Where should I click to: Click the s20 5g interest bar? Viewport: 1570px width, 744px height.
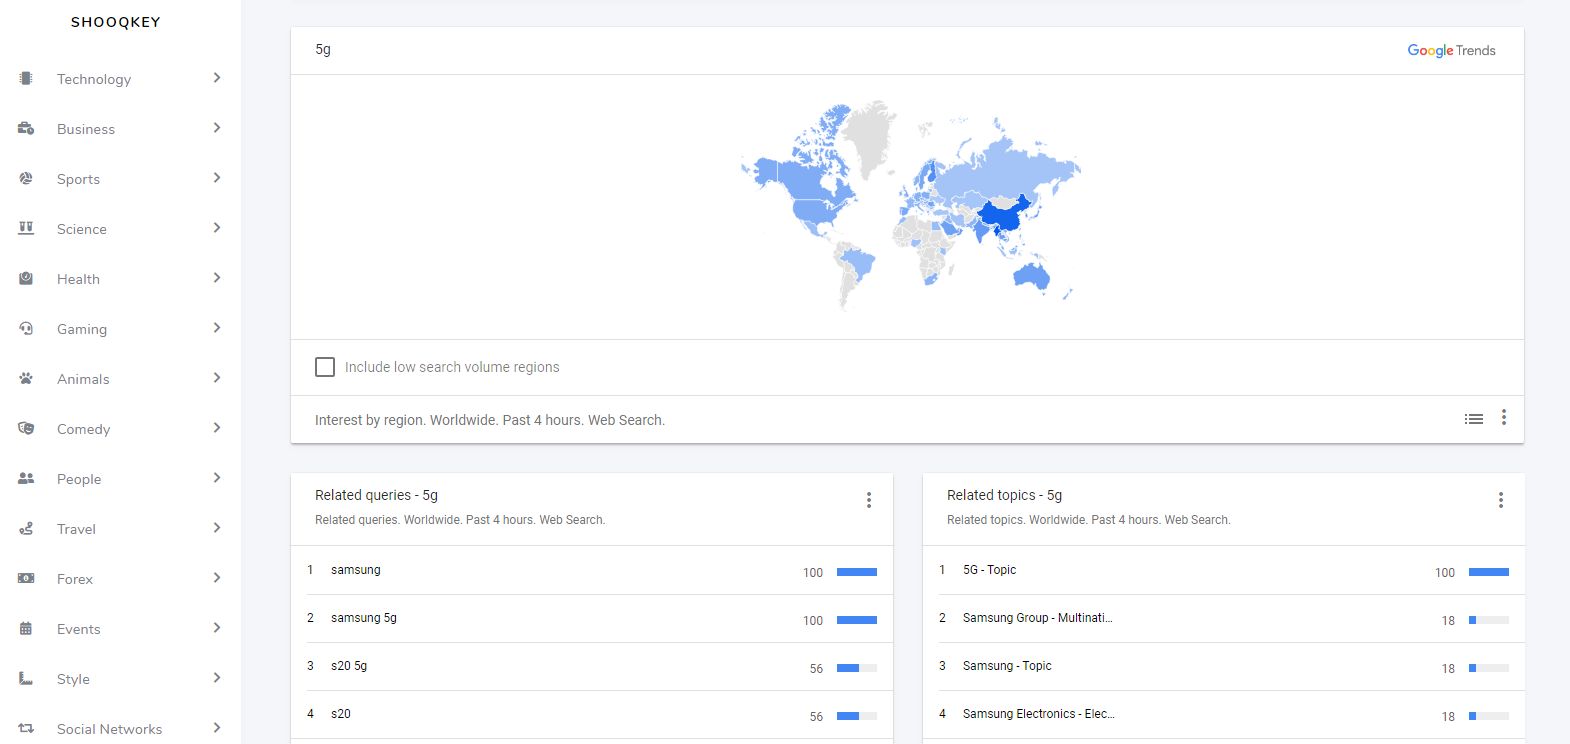856,667
